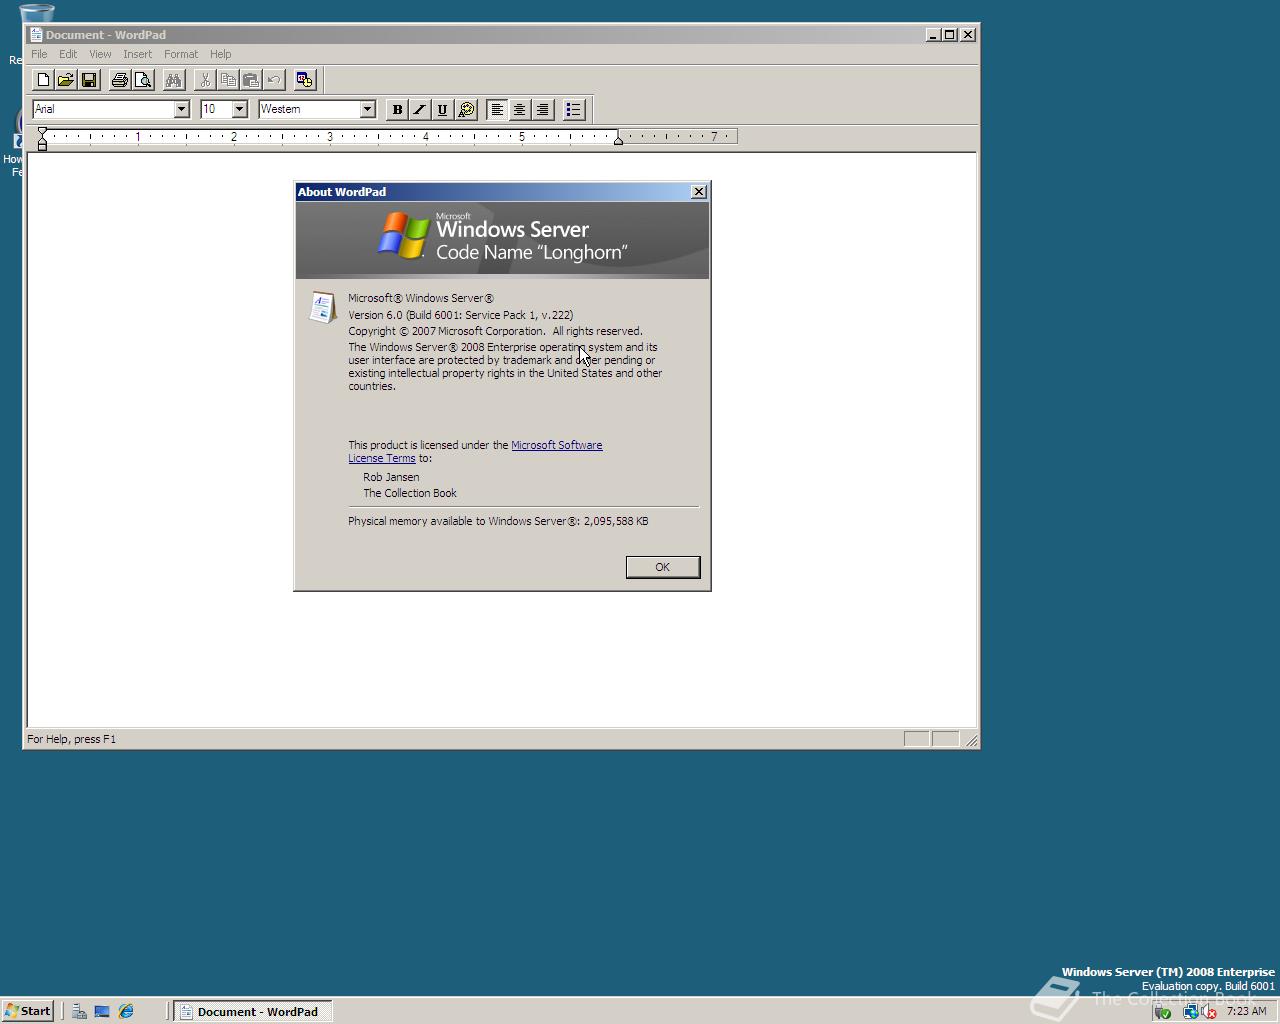
Task: Click the Save floppy disk icon
Action: pyautogui.click(x=89, y=80)
